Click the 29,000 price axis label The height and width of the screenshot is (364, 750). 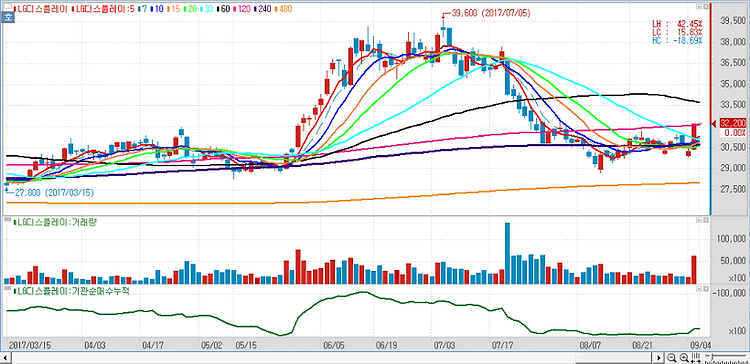tap(733, 168)
